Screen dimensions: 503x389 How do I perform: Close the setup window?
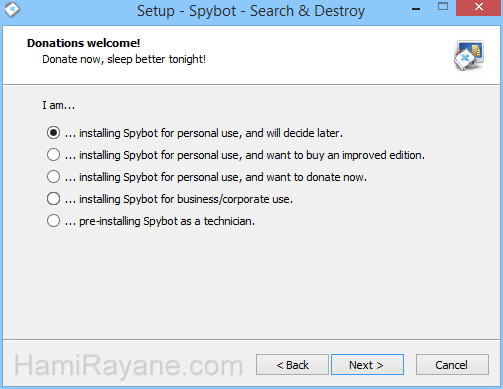[479, 7]
